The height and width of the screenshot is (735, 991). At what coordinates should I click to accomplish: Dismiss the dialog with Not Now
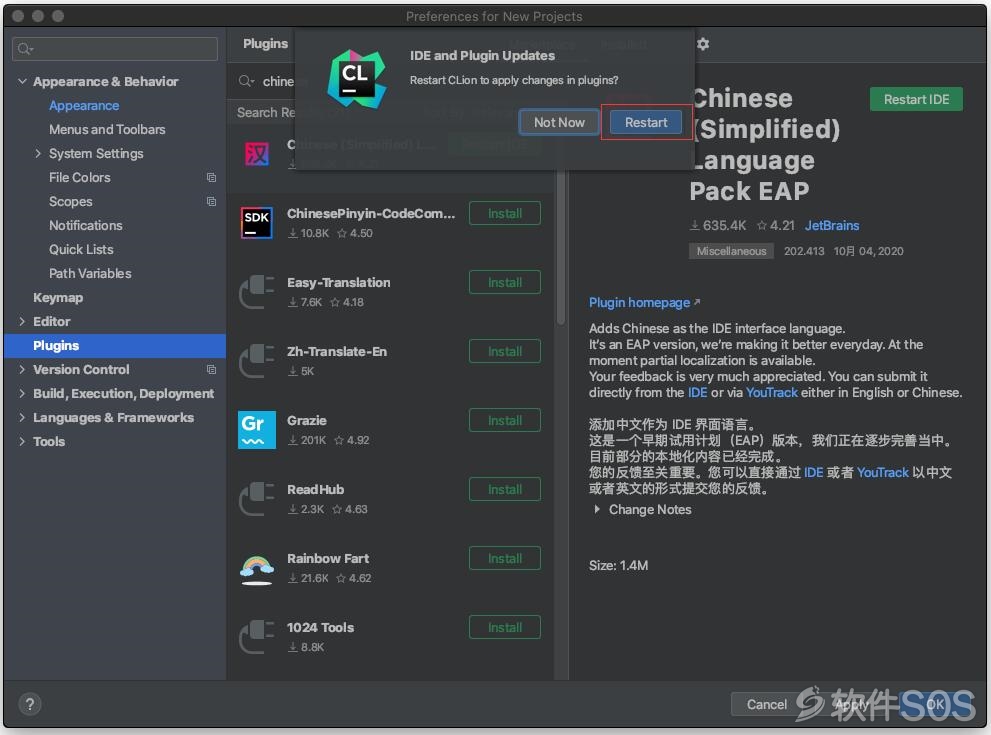tap(559, 123)
